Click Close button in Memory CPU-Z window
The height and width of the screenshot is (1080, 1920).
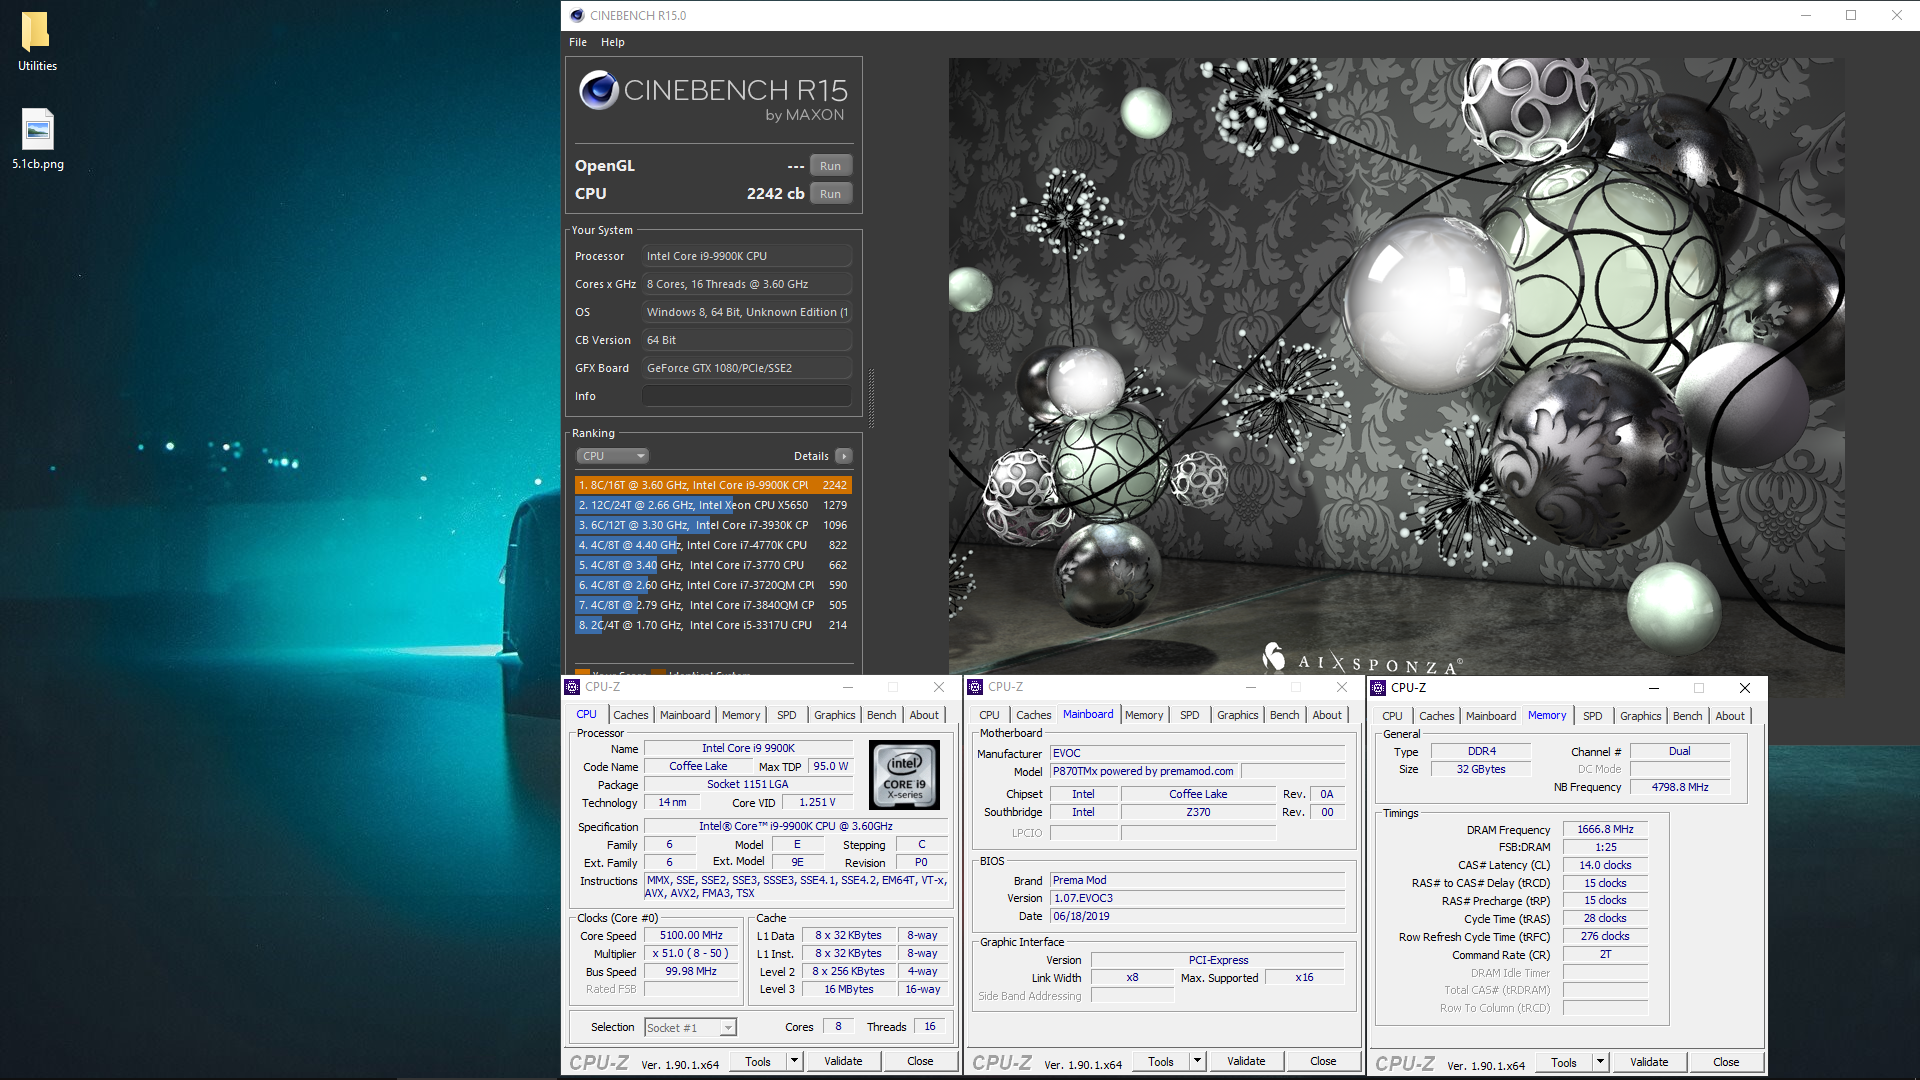(x=1726, y=1063)
